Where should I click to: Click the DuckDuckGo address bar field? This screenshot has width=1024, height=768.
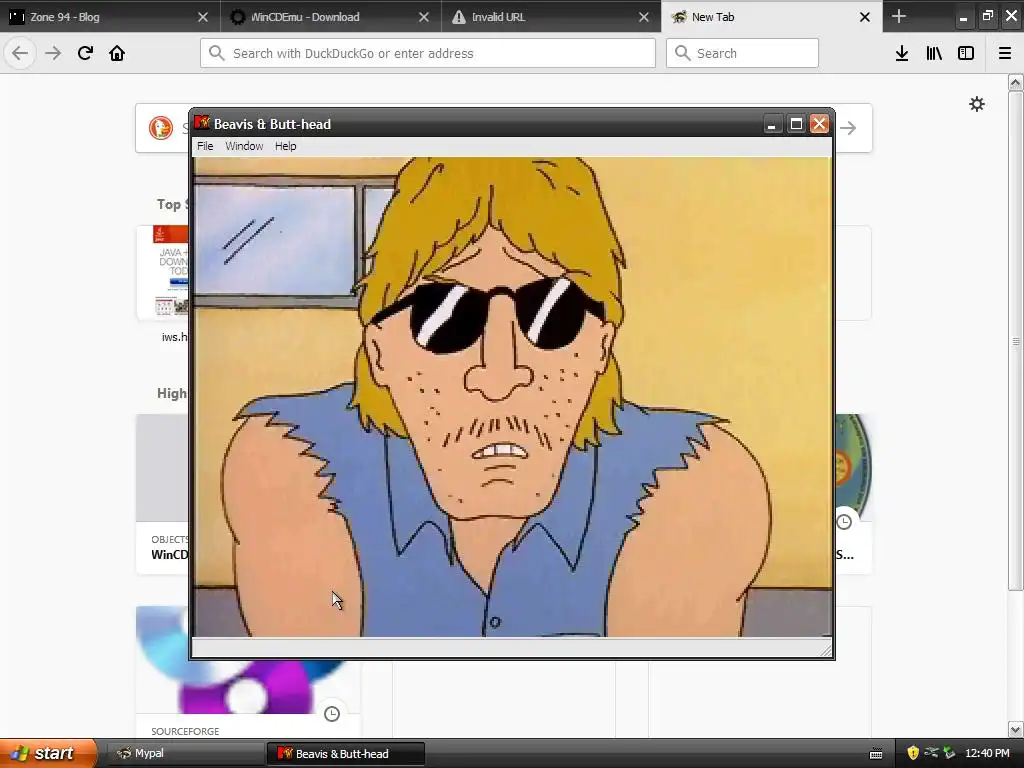pyautogui.click(x=428, y=53)
